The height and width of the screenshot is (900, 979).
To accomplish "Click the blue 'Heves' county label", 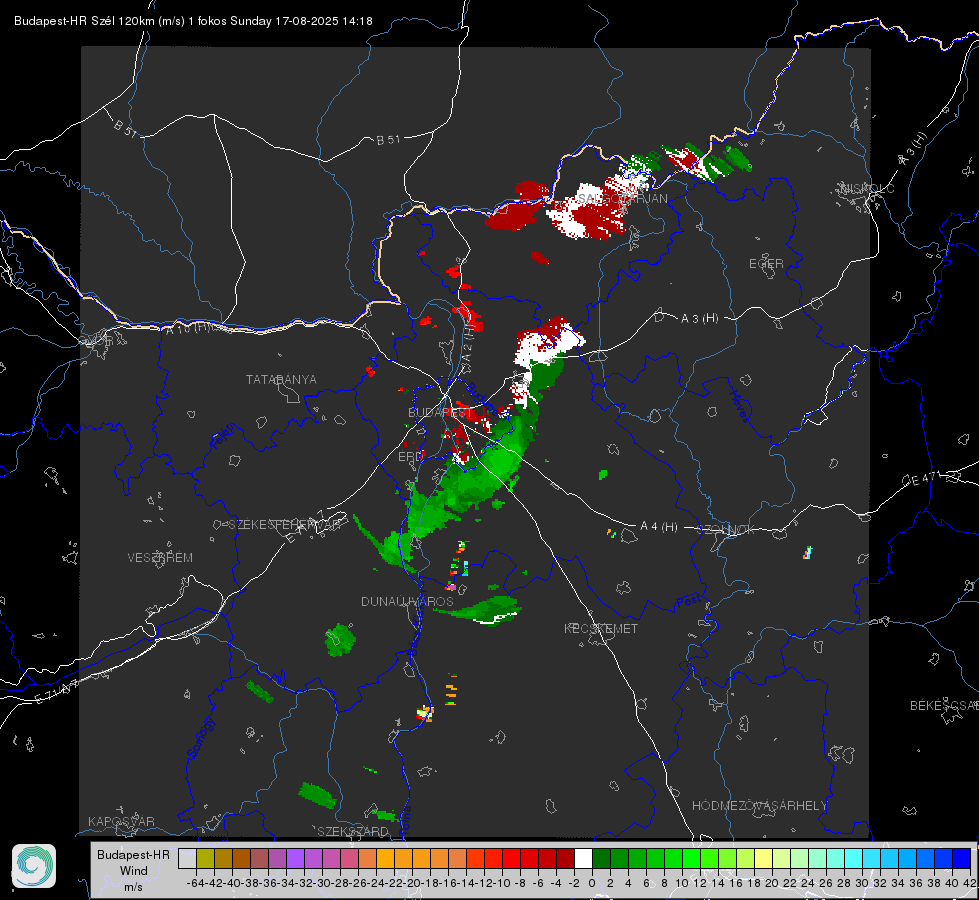I will point(739,405).
